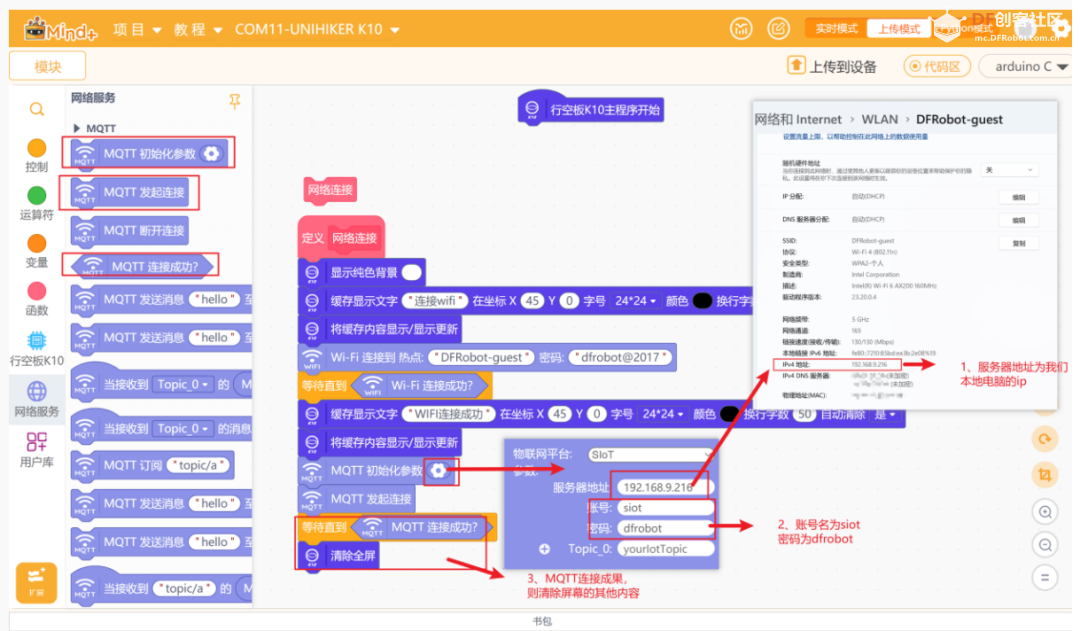Click 编辑 button for IP 分配

(1018, 198)
